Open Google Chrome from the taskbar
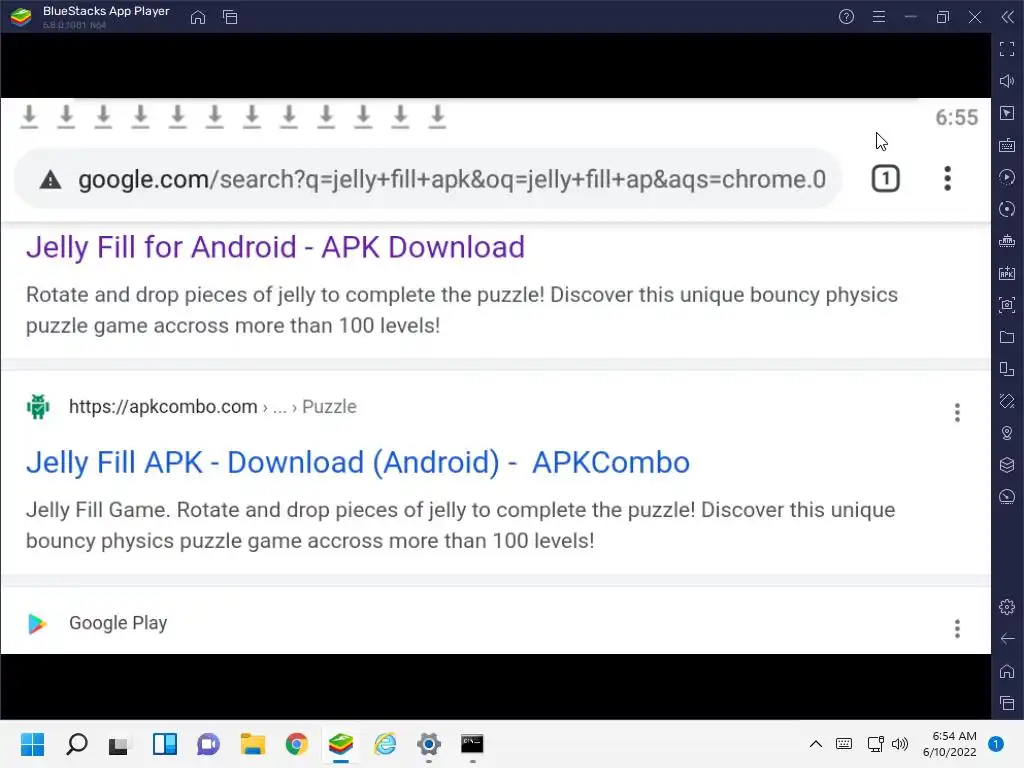 click(296, 744)
